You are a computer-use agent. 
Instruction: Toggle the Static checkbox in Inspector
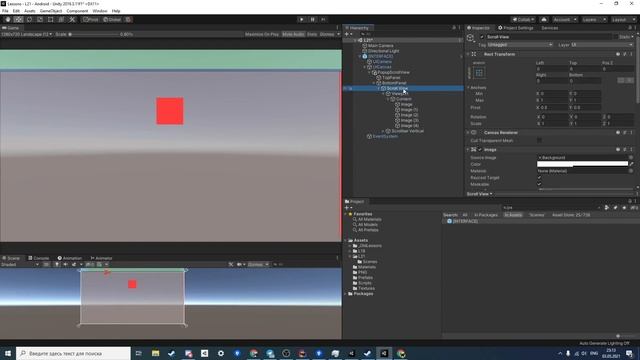(616, 37)
